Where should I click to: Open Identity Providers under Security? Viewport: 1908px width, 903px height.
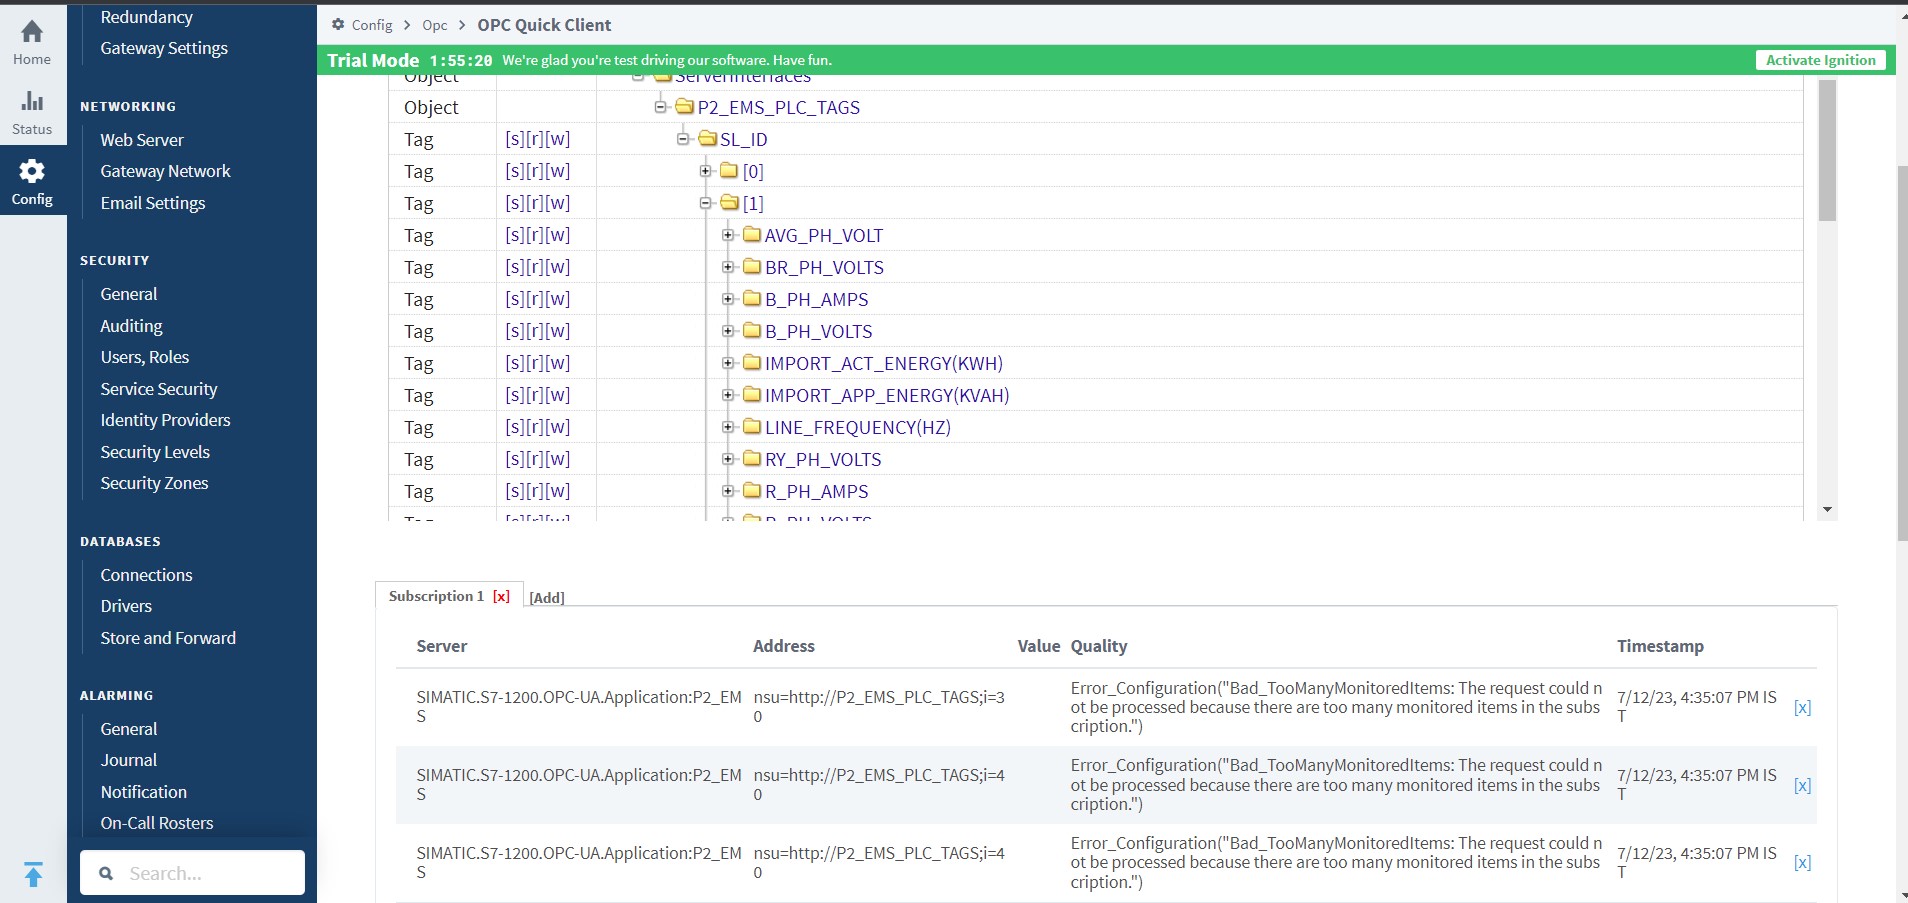click(165, 420)
